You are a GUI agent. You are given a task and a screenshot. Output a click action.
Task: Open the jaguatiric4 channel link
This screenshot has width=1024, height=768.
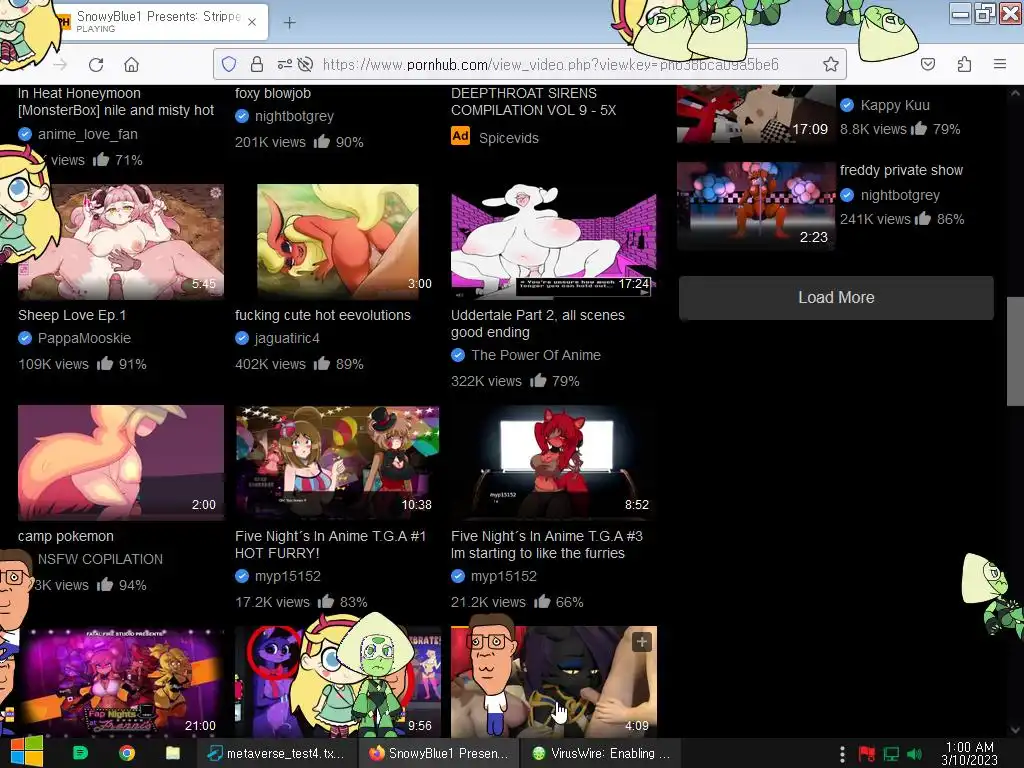[x=287, y=338]
